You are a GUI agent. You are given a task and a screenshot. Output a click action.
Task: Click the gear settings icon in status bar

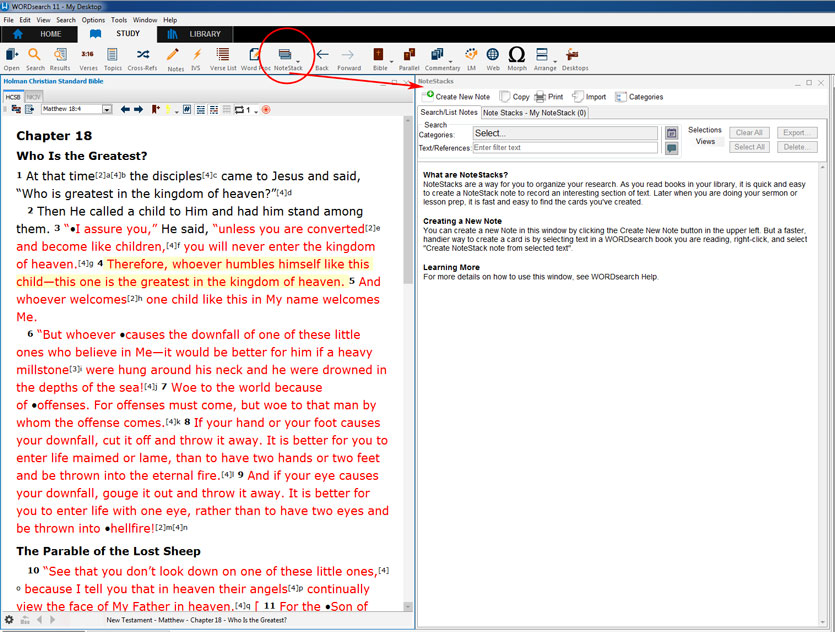click(9, 620)
